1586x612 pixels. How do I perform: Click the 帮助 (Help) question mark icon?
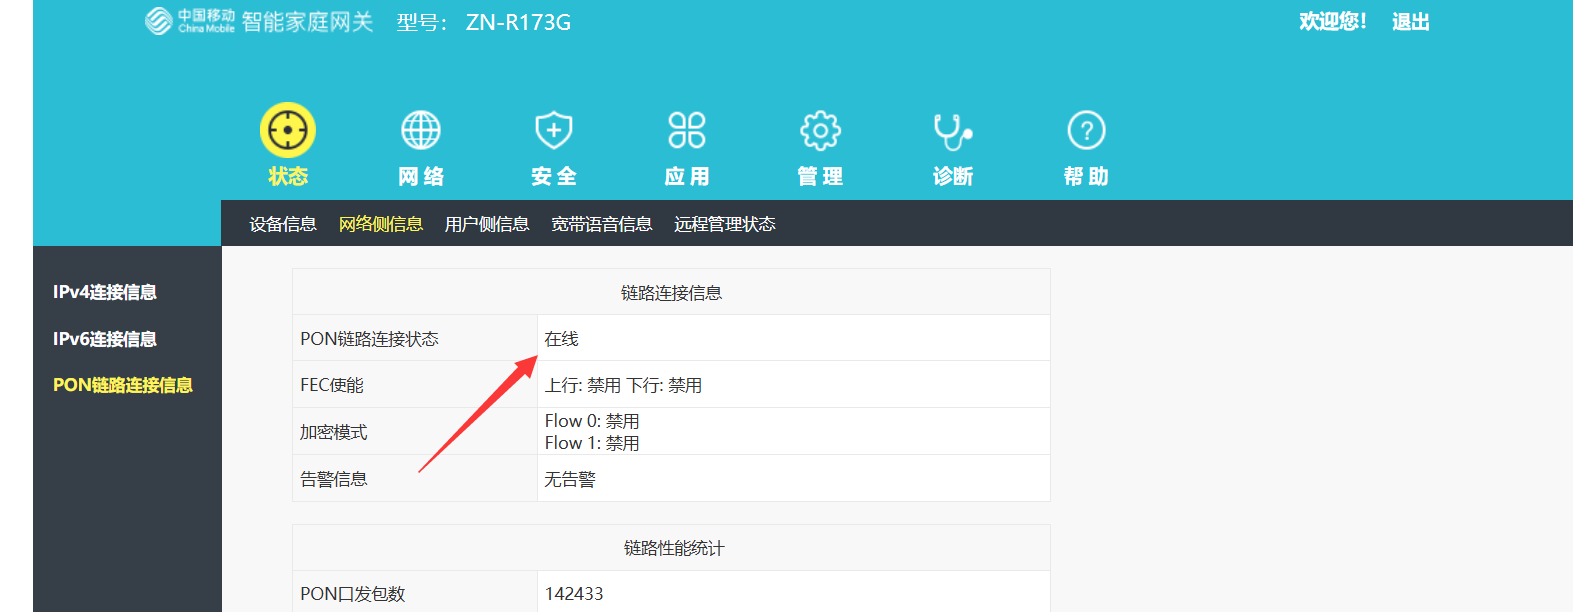[x=1086, y=130]
